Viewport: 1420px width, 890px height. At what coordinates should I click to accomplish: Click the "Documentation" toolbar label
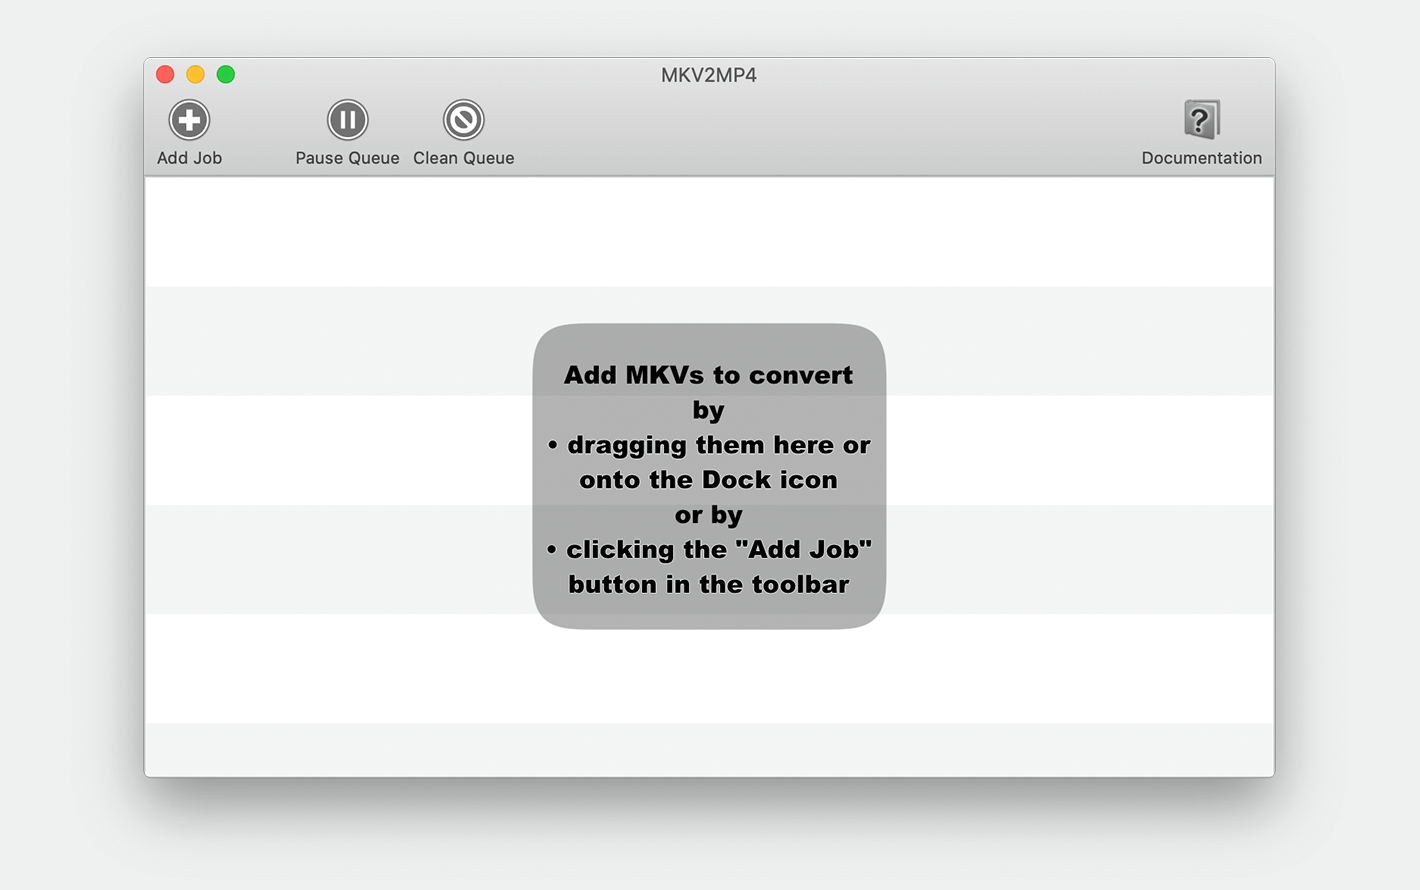click(x=1201, y=158)
